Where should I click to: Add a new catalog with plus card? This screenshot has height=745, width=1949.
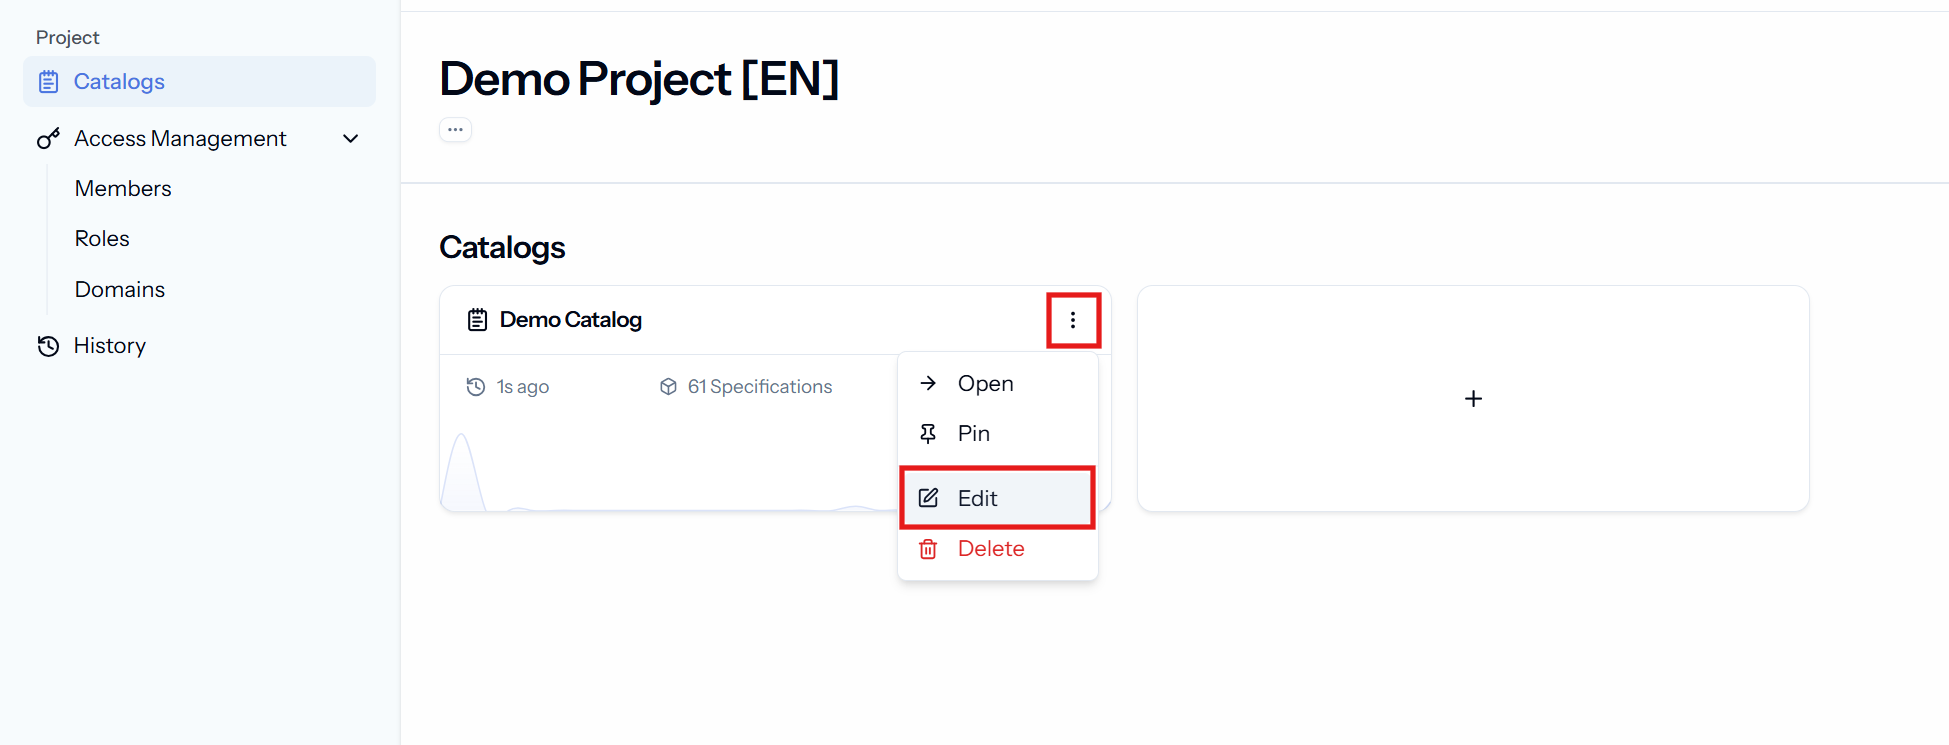(x=1473, y=399)
